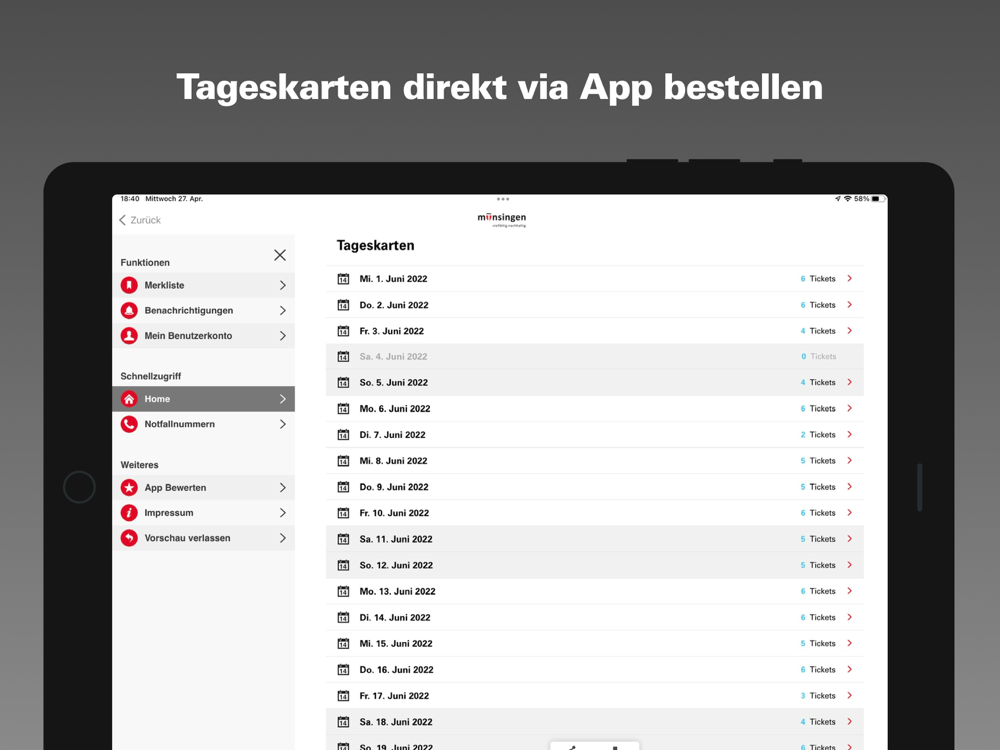Close the side menu with the X icon
Viewport: 1000px width, 750px height.
(280, 255)
